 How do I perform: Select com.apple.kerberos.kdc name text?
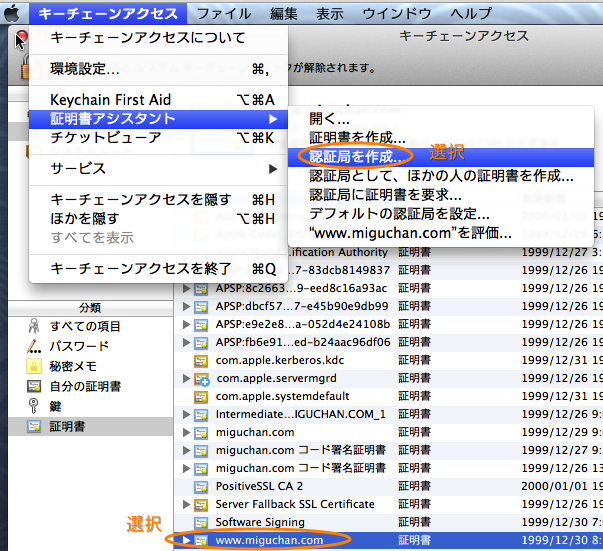coord(280,360)
